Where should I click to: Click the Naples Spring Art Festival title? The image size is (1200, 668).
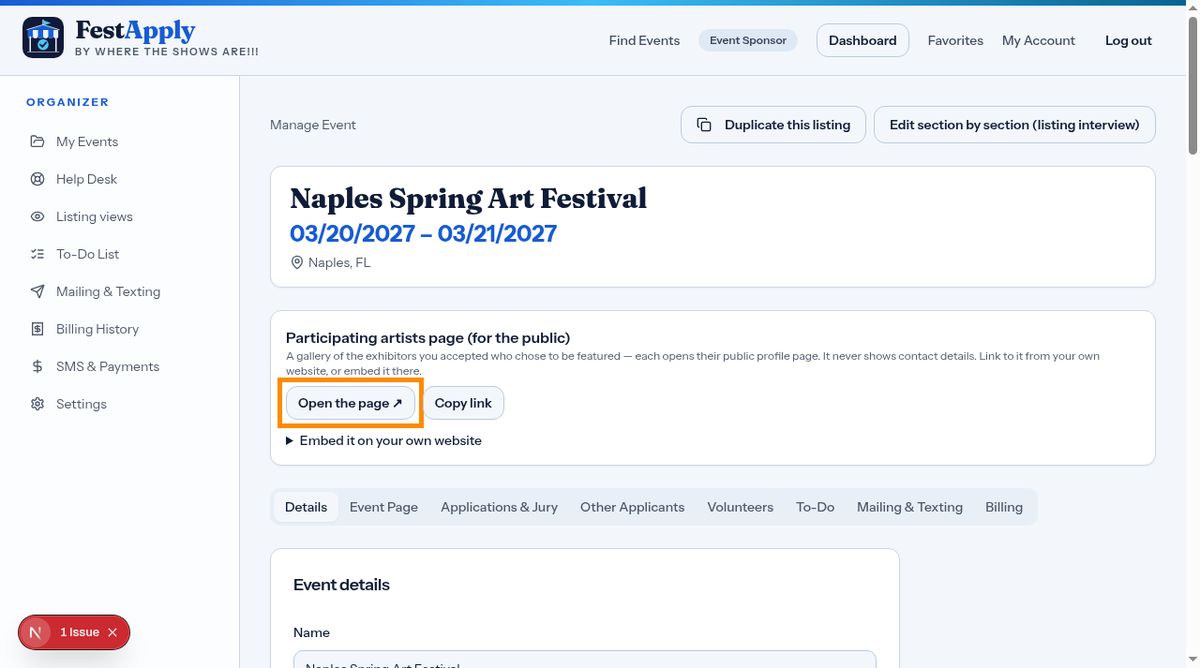(x=468, y=198)
